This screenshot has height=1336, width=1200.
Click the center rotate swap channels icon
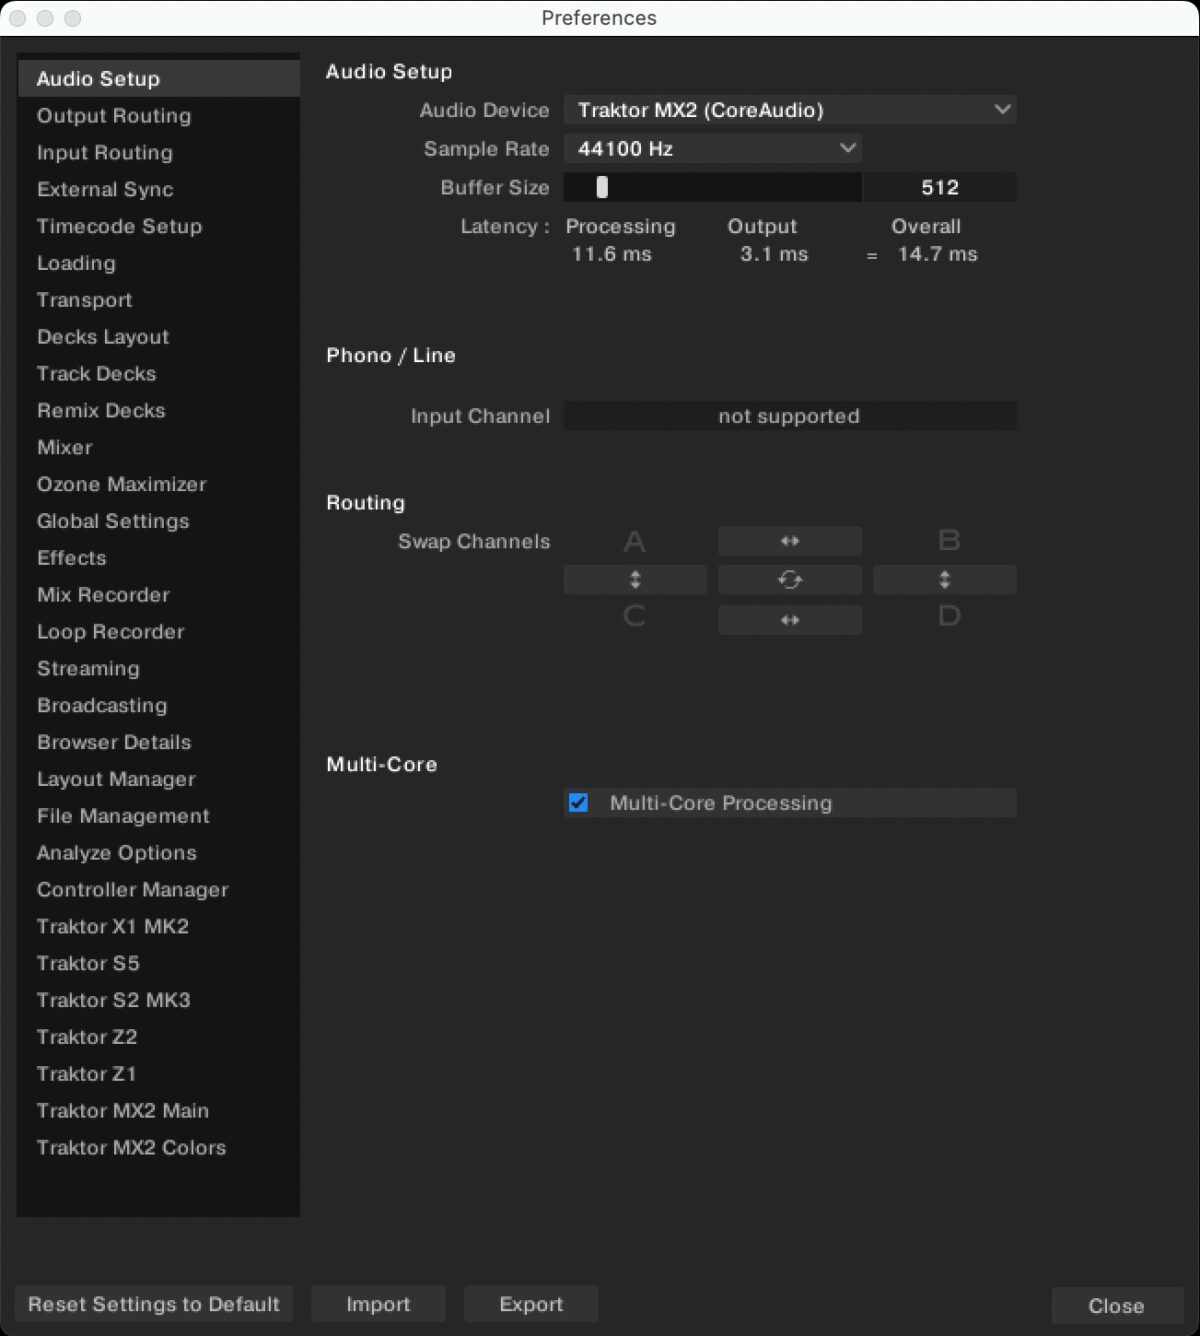tap(789, 579)
